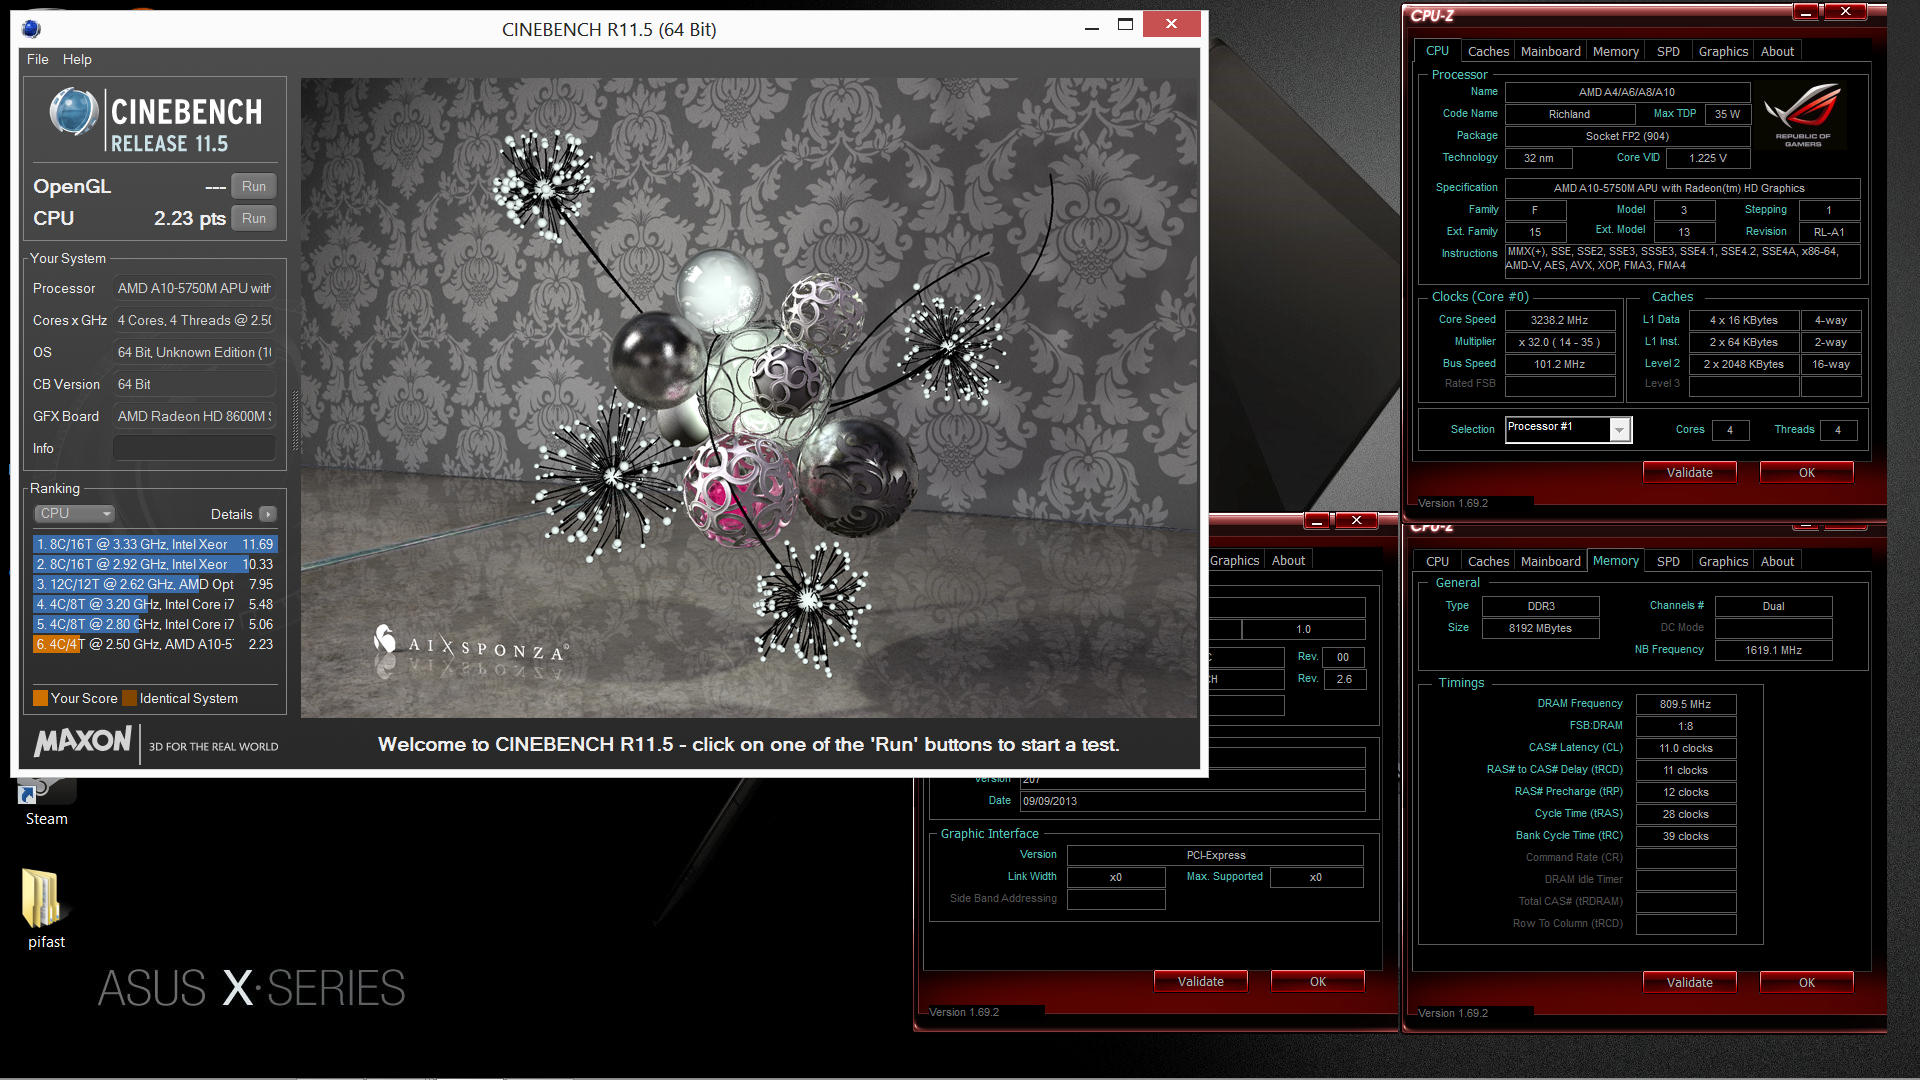Click OK in top CPU-Z window

click(x=1806, y=472)
